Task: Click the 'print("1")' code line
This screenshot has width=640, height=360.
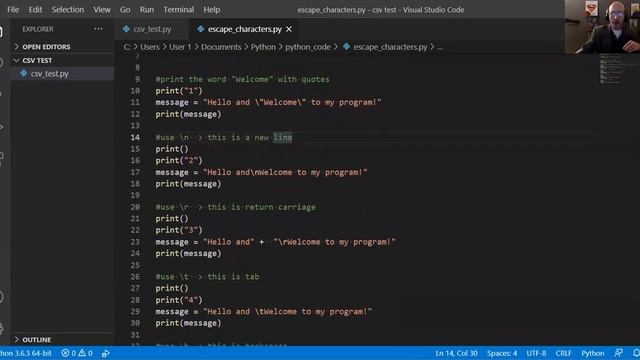Action: 179,91
